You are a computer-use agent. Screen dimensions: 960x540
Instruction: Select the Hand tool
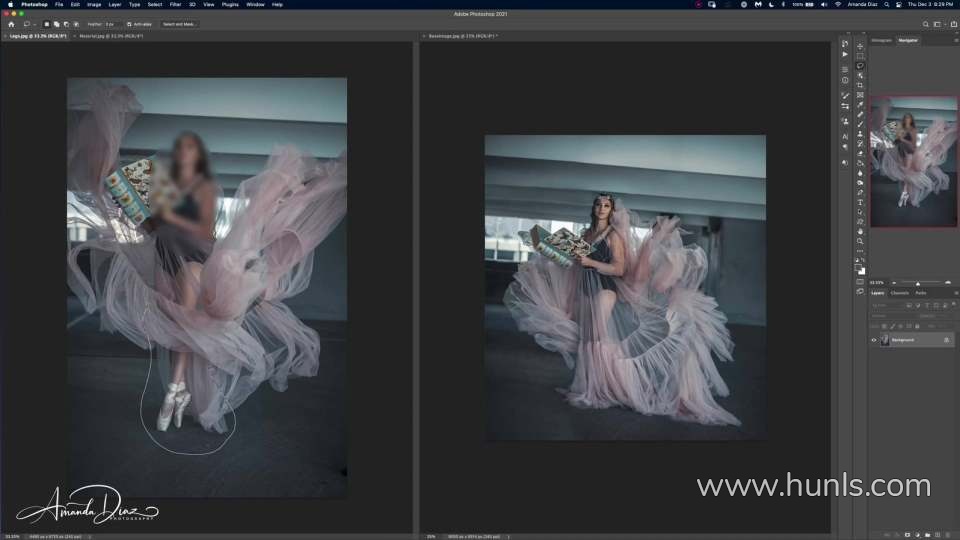pyautogui.click(x=860, y=231)
